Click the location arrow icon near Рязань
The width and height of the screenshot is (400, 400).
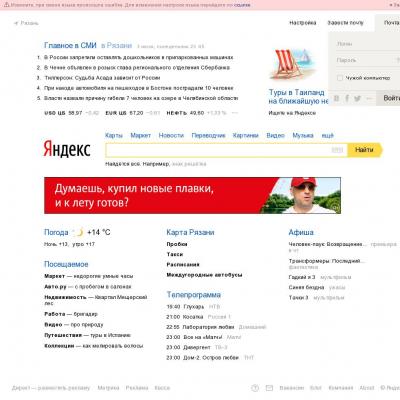tap(16, 23)
